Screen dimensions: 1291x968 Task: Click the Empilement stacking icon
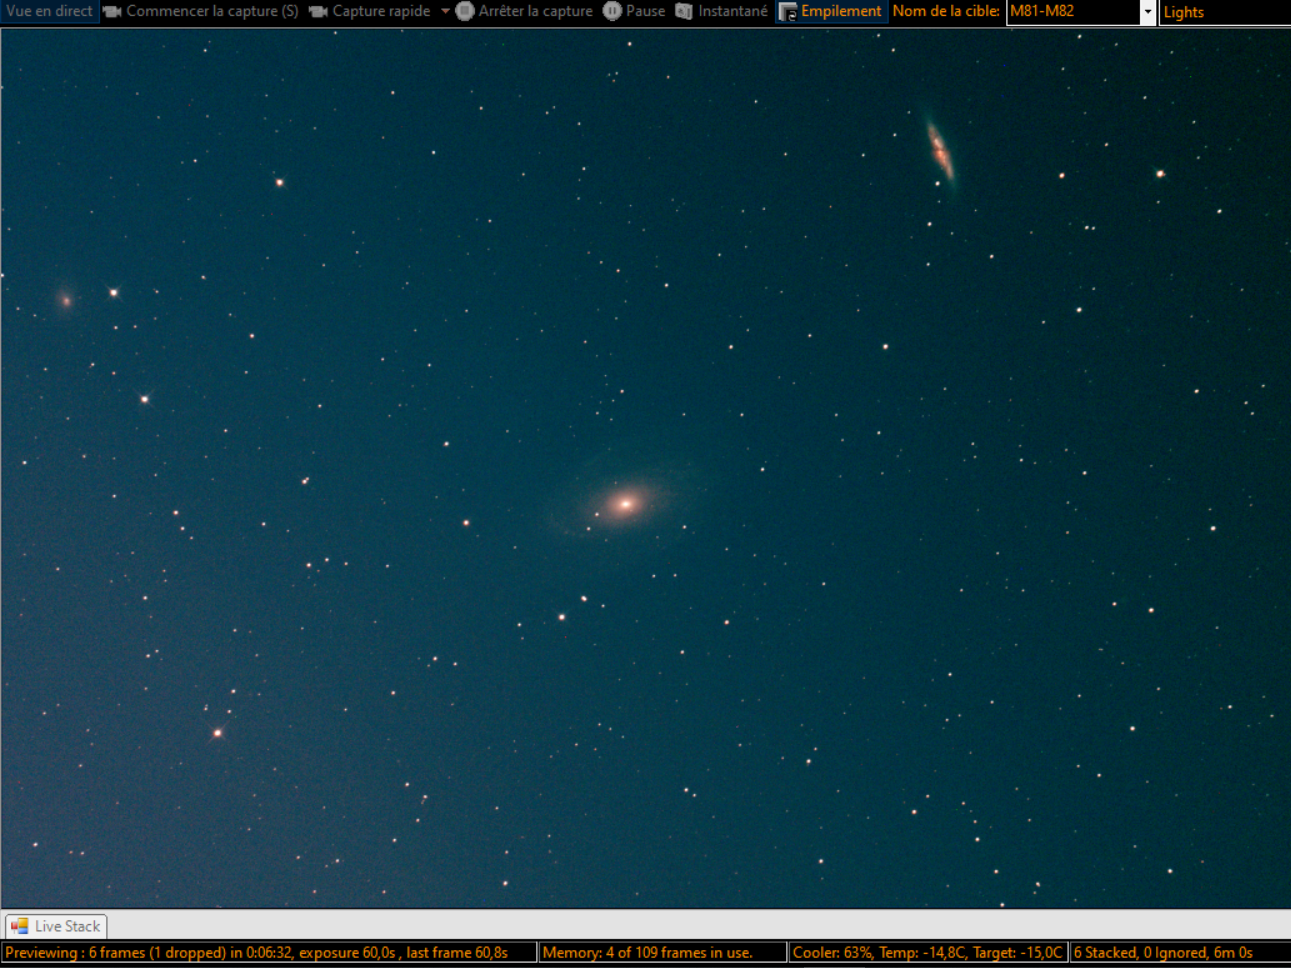point(788,12)
